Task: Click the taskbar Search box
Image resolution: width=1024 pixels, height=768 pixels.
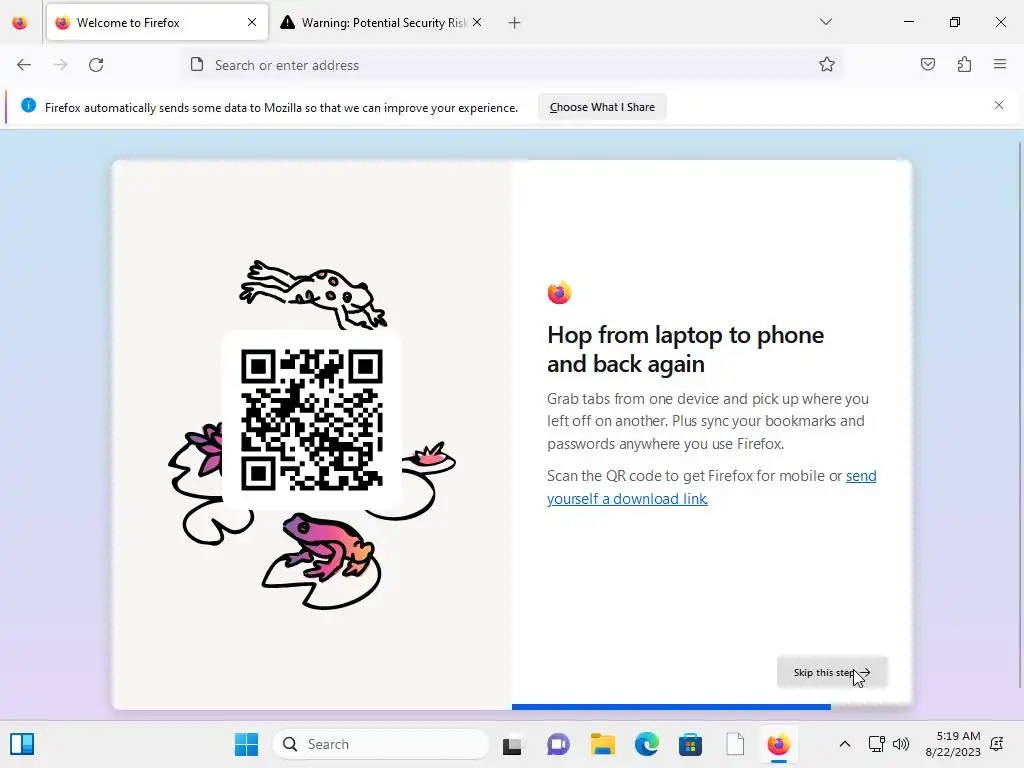Action: coord(381,744)
